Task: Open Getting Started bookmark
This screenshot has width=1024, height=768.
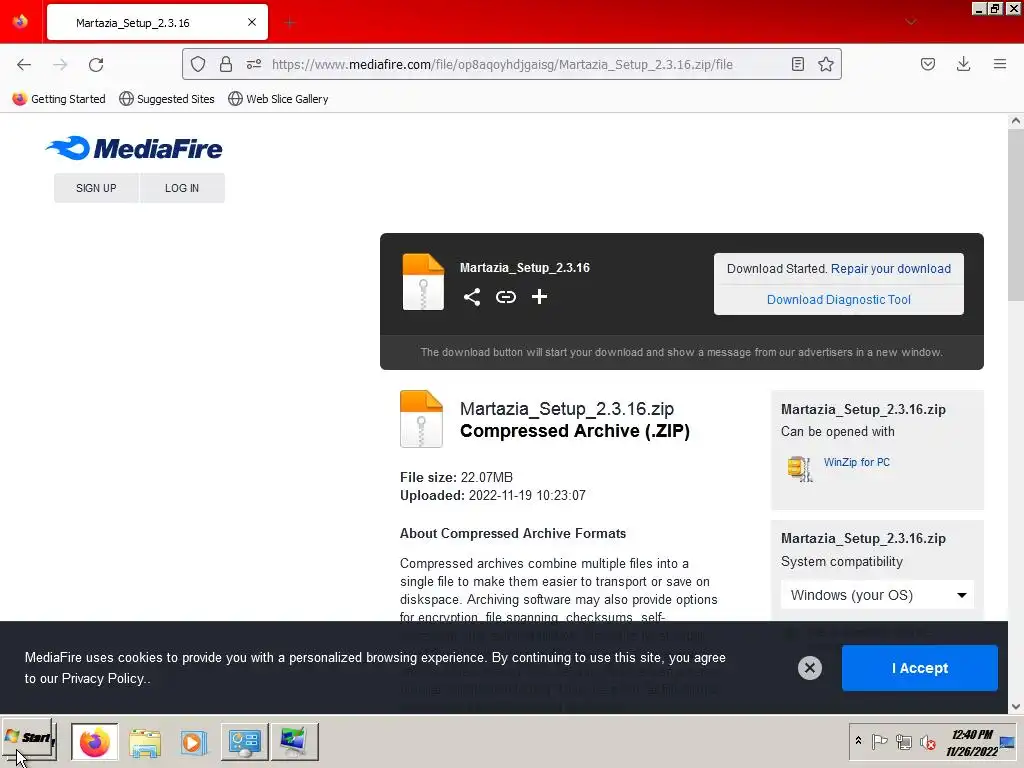Action: tap(59, 99)
